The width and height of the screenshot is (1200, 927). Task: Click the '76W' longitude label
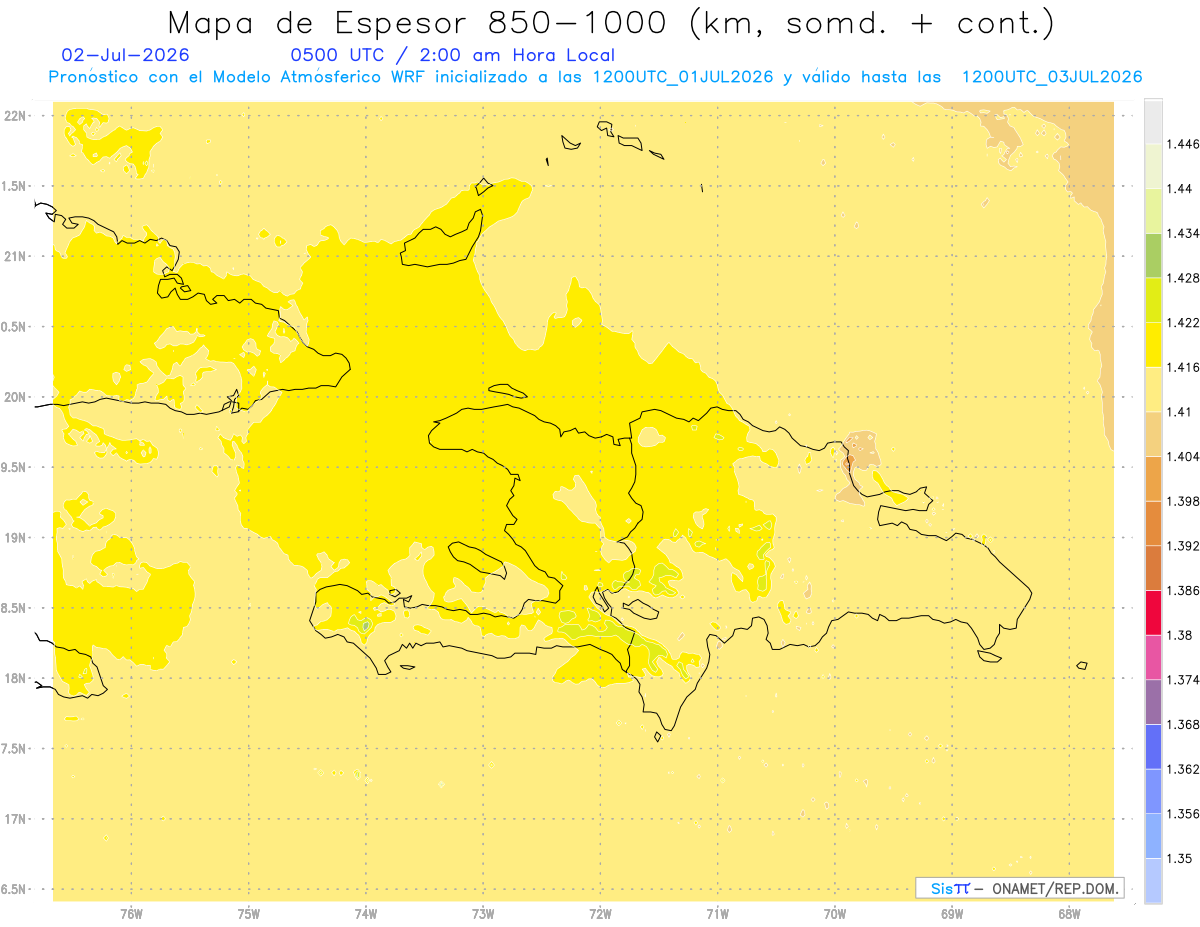[131, 913]
